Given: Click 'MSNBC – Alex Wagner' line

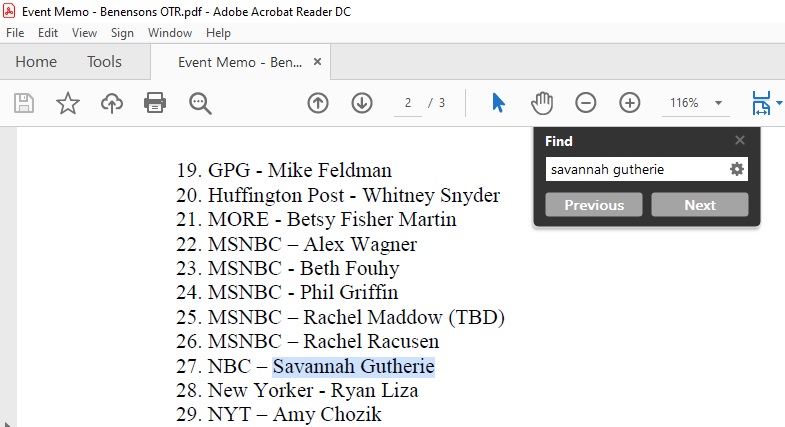Looking at the screenshot, I should (312, 244).
